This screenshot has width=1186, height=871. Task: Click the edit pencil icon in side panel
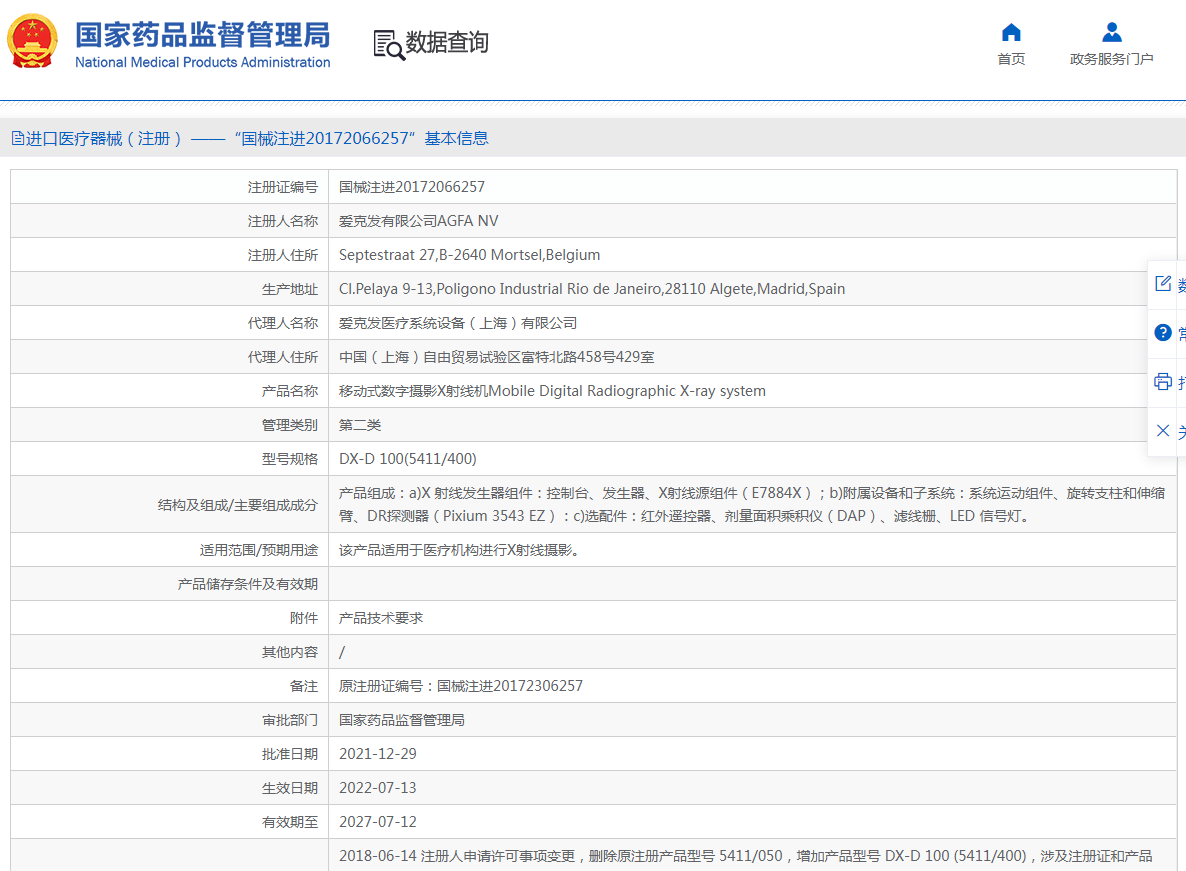[1163, 284]
